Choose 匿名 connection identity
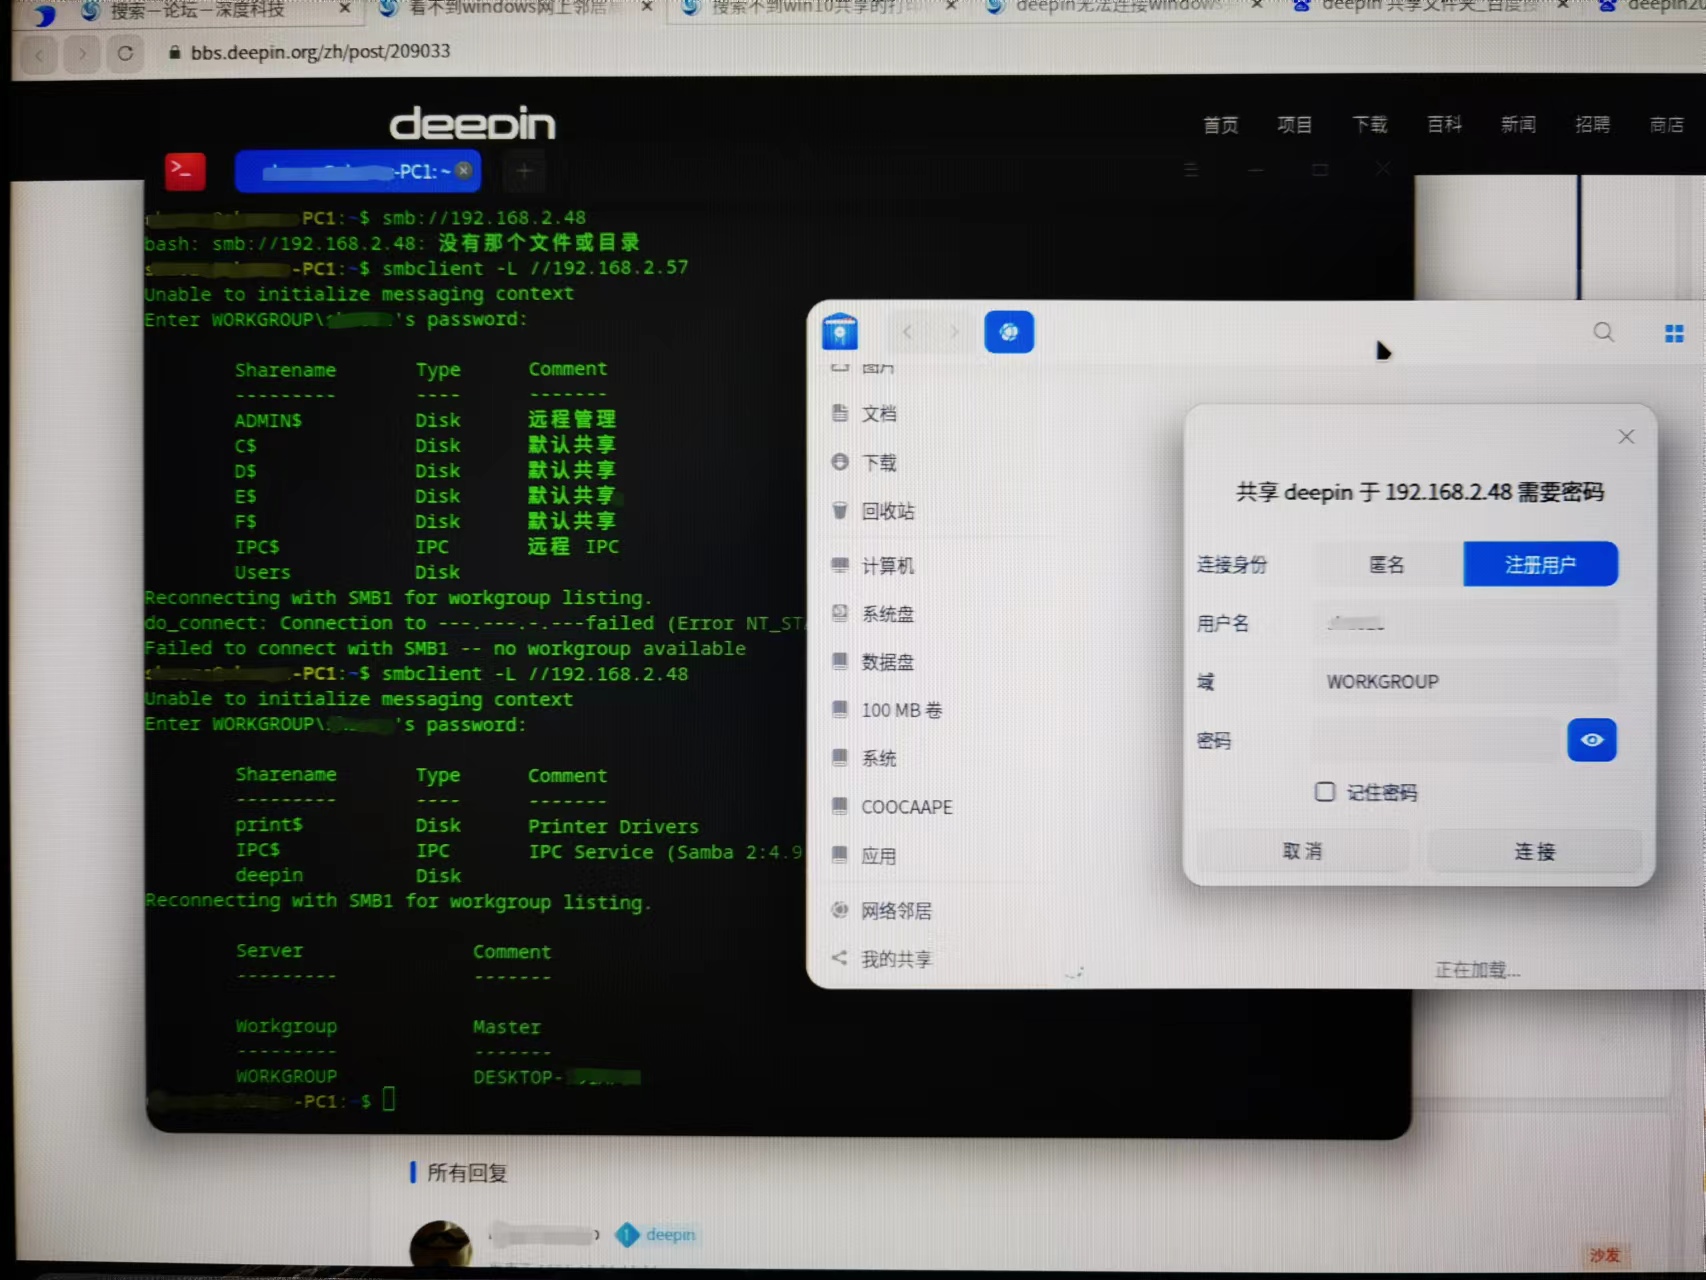The image size is (1706, 1280). 1387,565
